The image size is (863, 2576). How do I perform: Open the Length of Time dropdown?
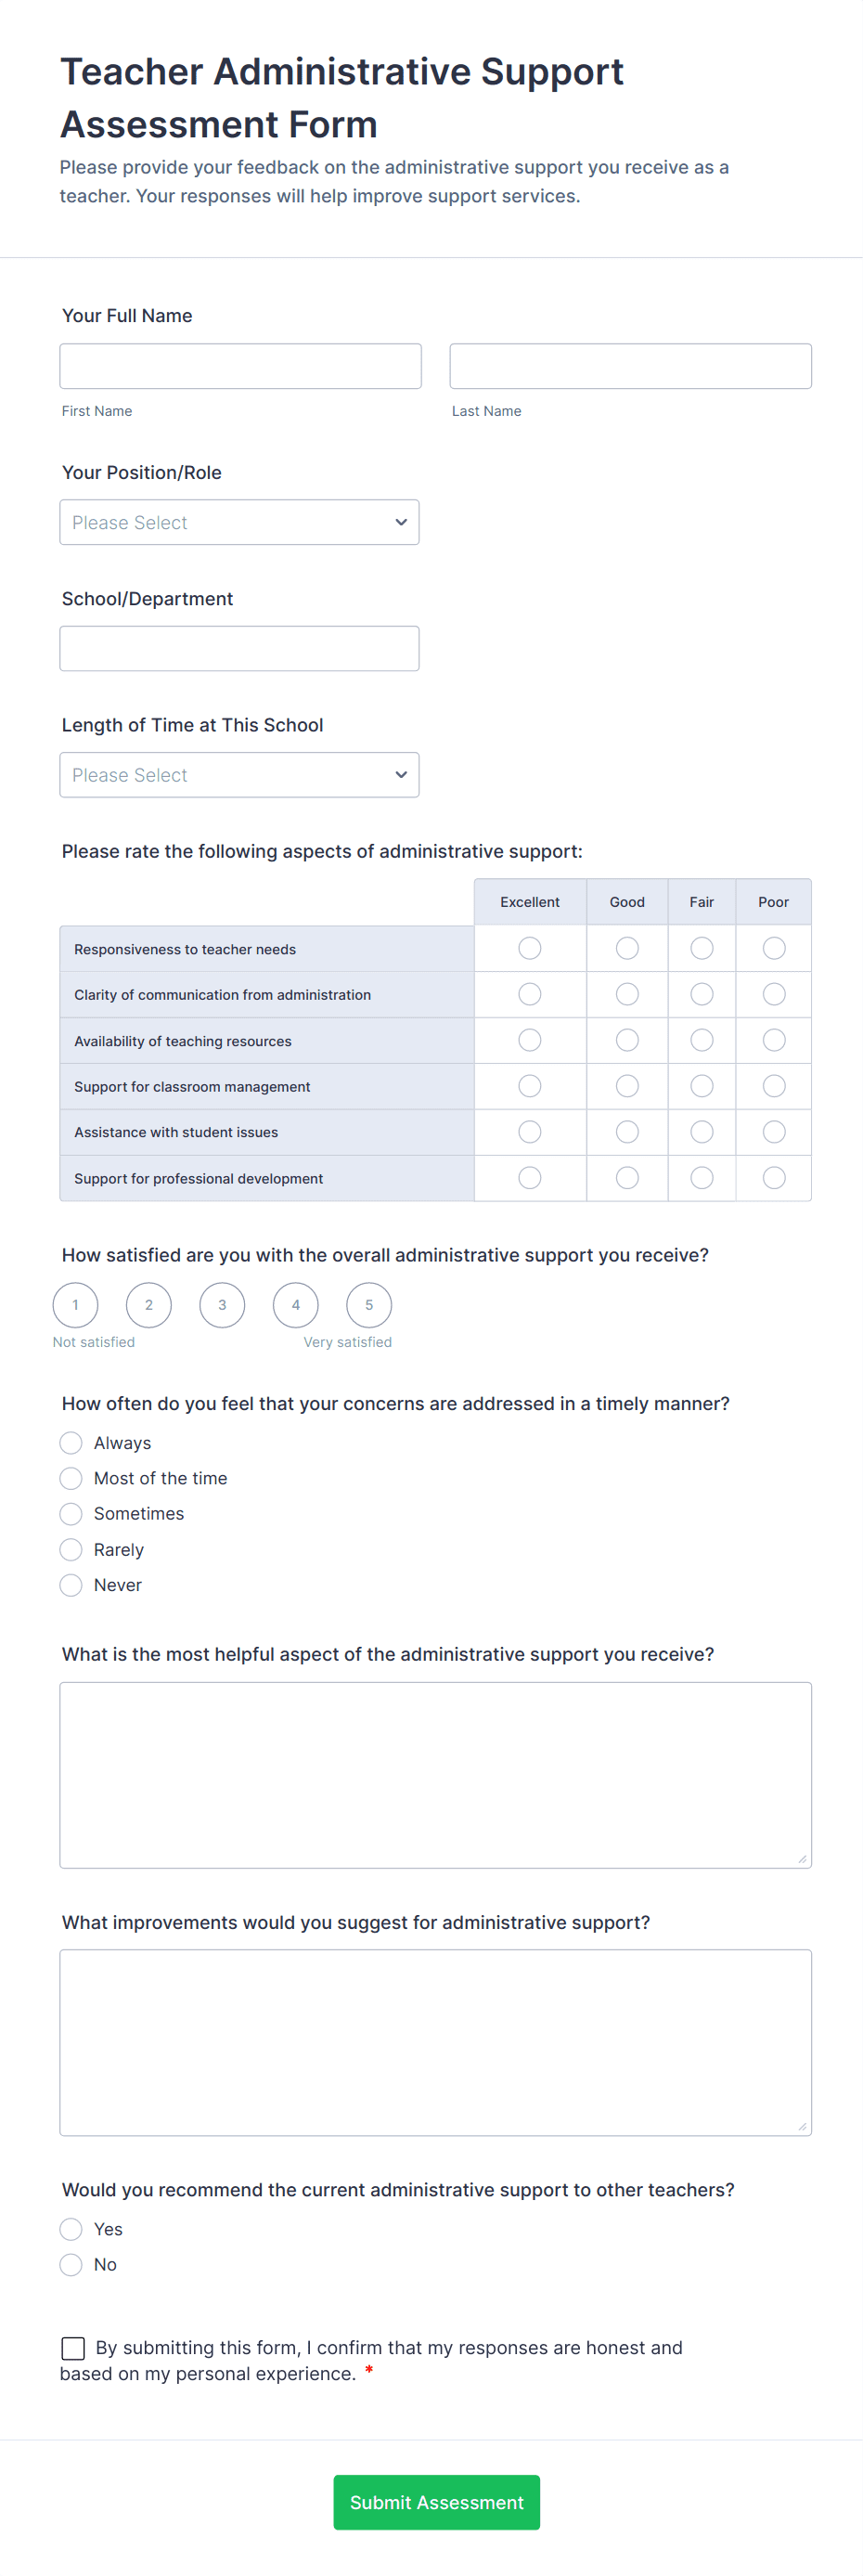[239, 774]
